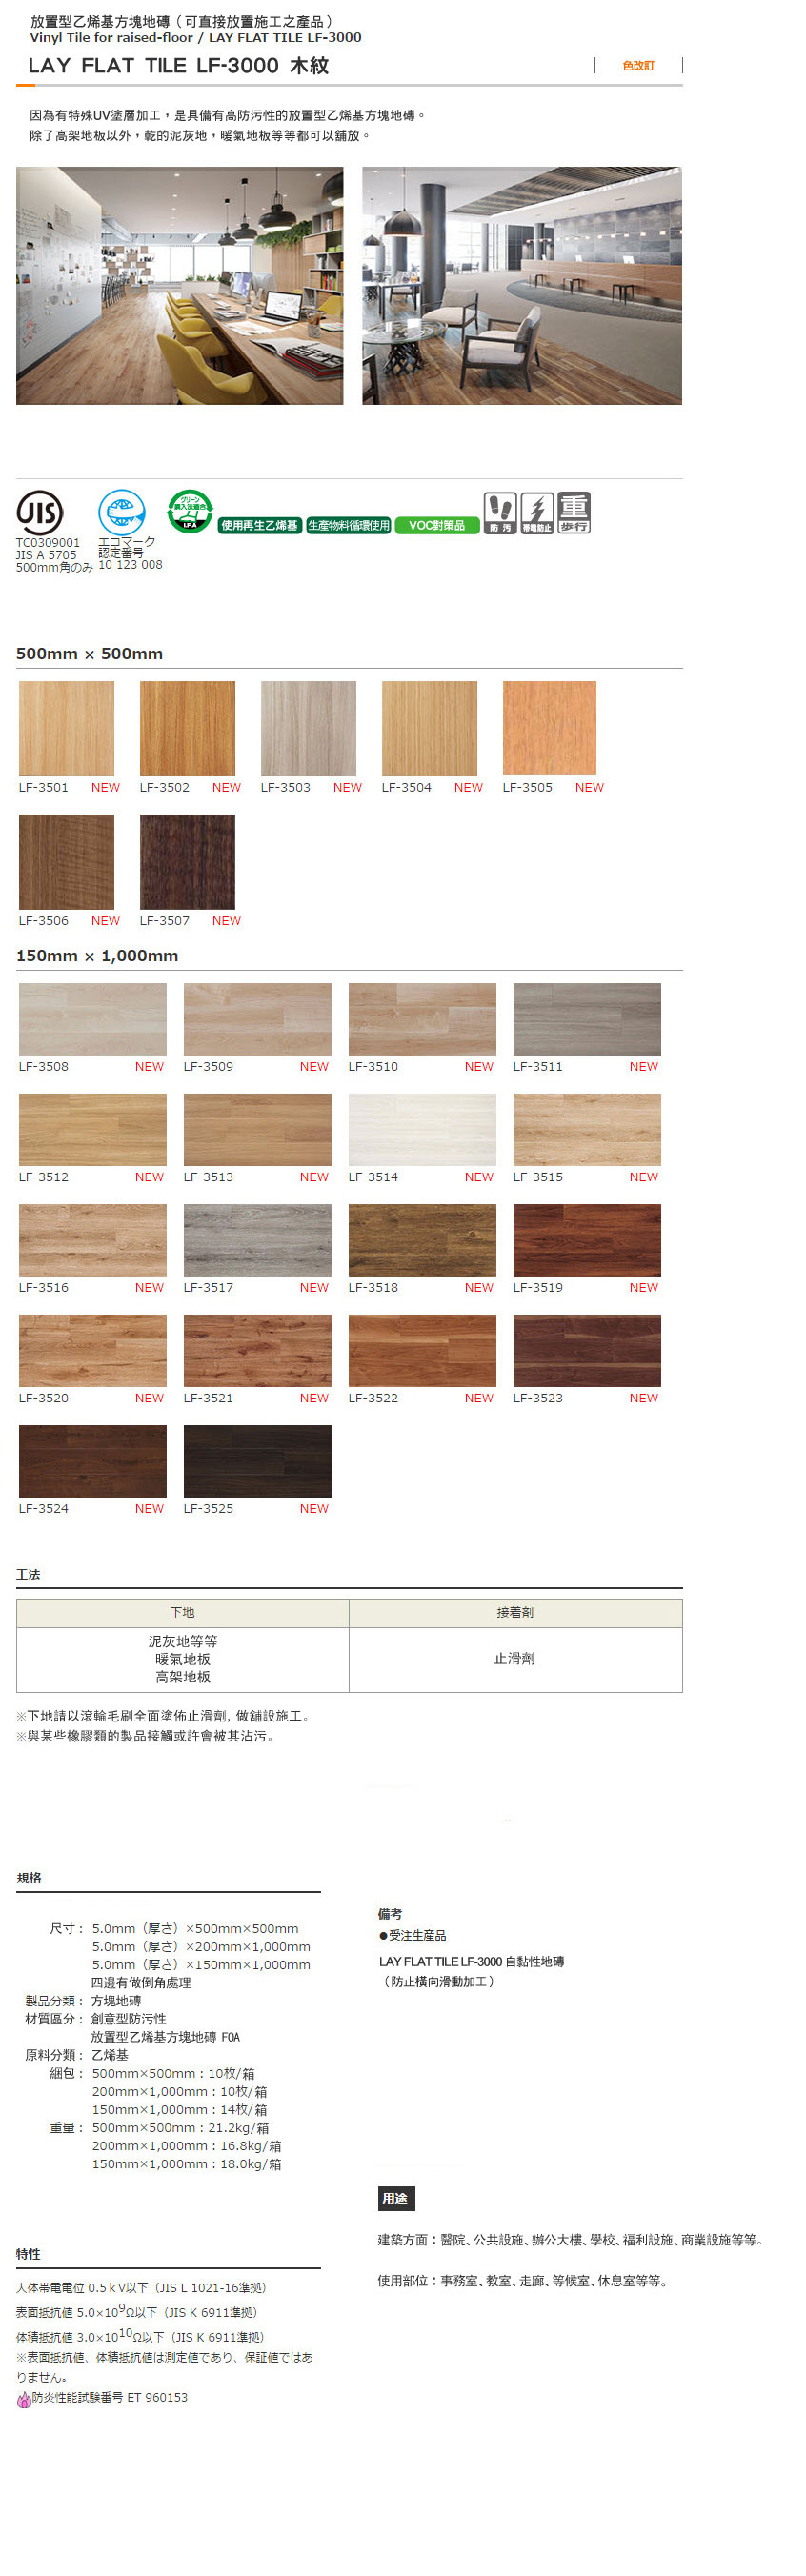The image size is (806, 2576).
Task: Choose the LF-3506 brown wood swatch
Action: tap(66, 861)
